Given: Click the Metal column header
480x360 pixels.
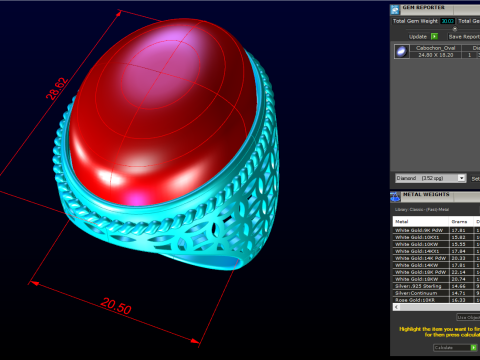Looking at the screenshot, I should pos(421,221).
